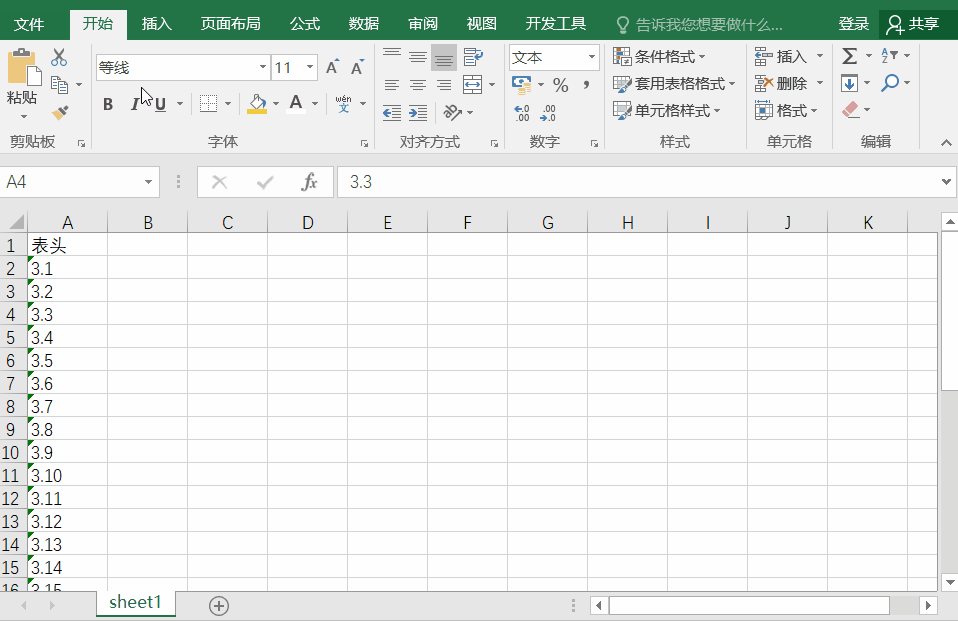Viewport: 958px width, 621px height.
Task: Open 条件格式 conditional formatting menu
Action: pyautogui.click(x=659, y=57)
